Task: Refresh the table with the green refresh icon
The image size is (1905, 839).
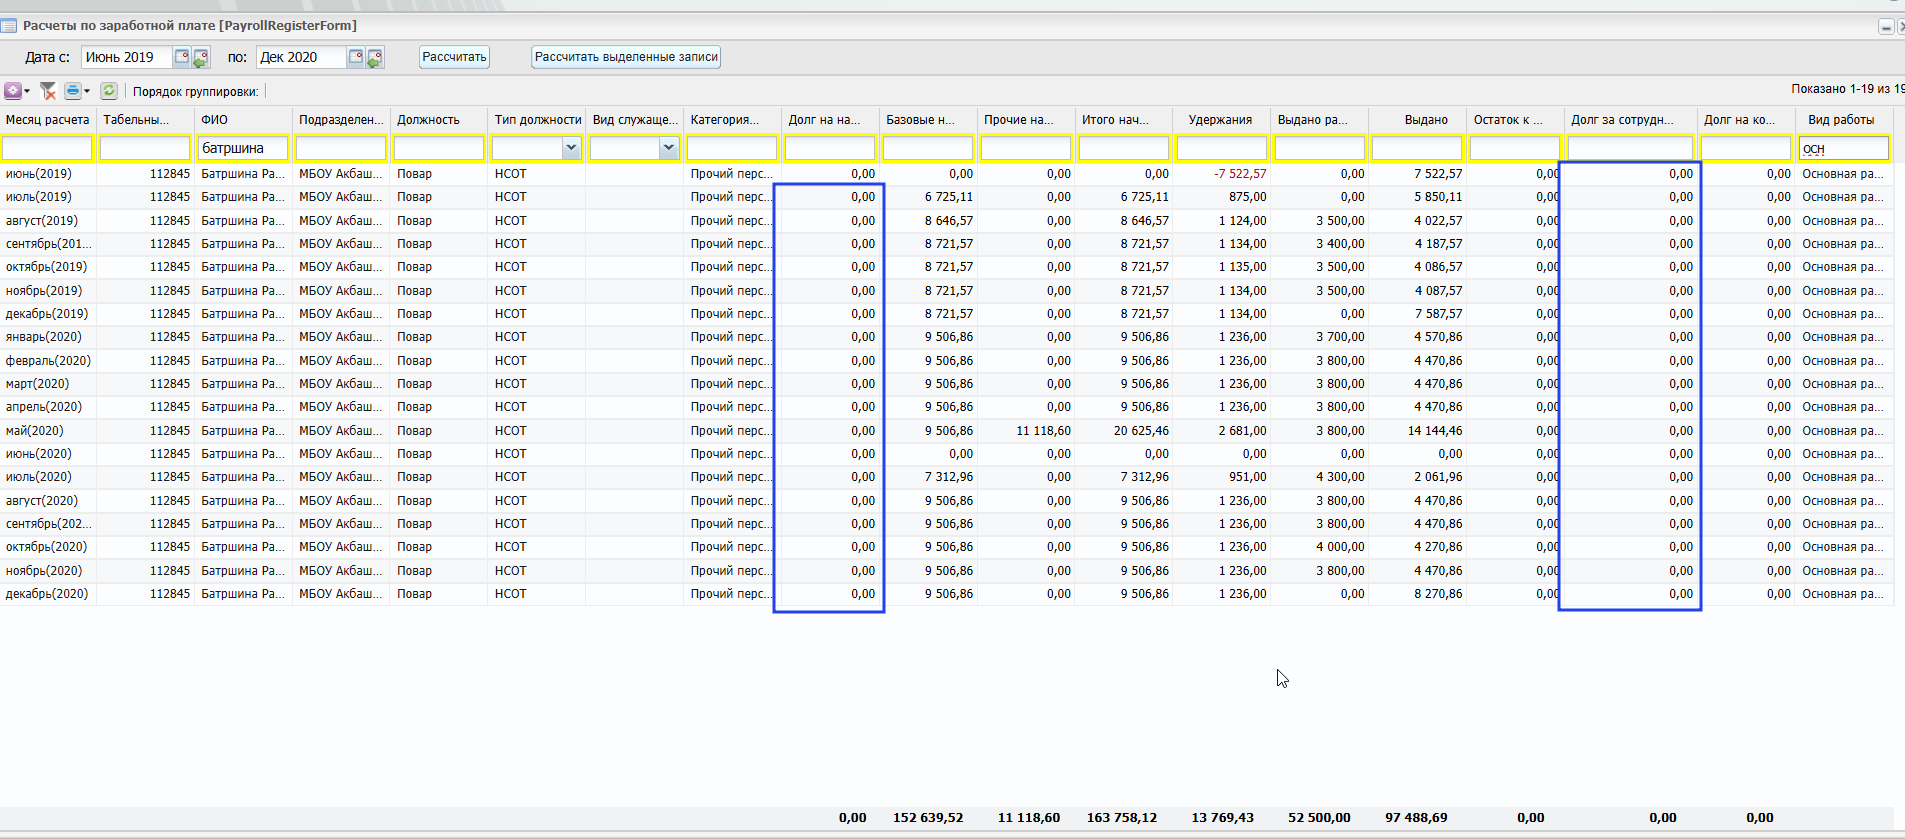Action: [109, 91]
